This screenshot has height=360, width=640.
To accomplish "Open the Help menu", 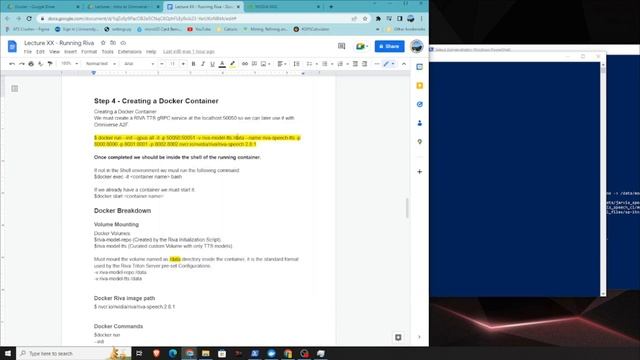I will tap(151, 52).
